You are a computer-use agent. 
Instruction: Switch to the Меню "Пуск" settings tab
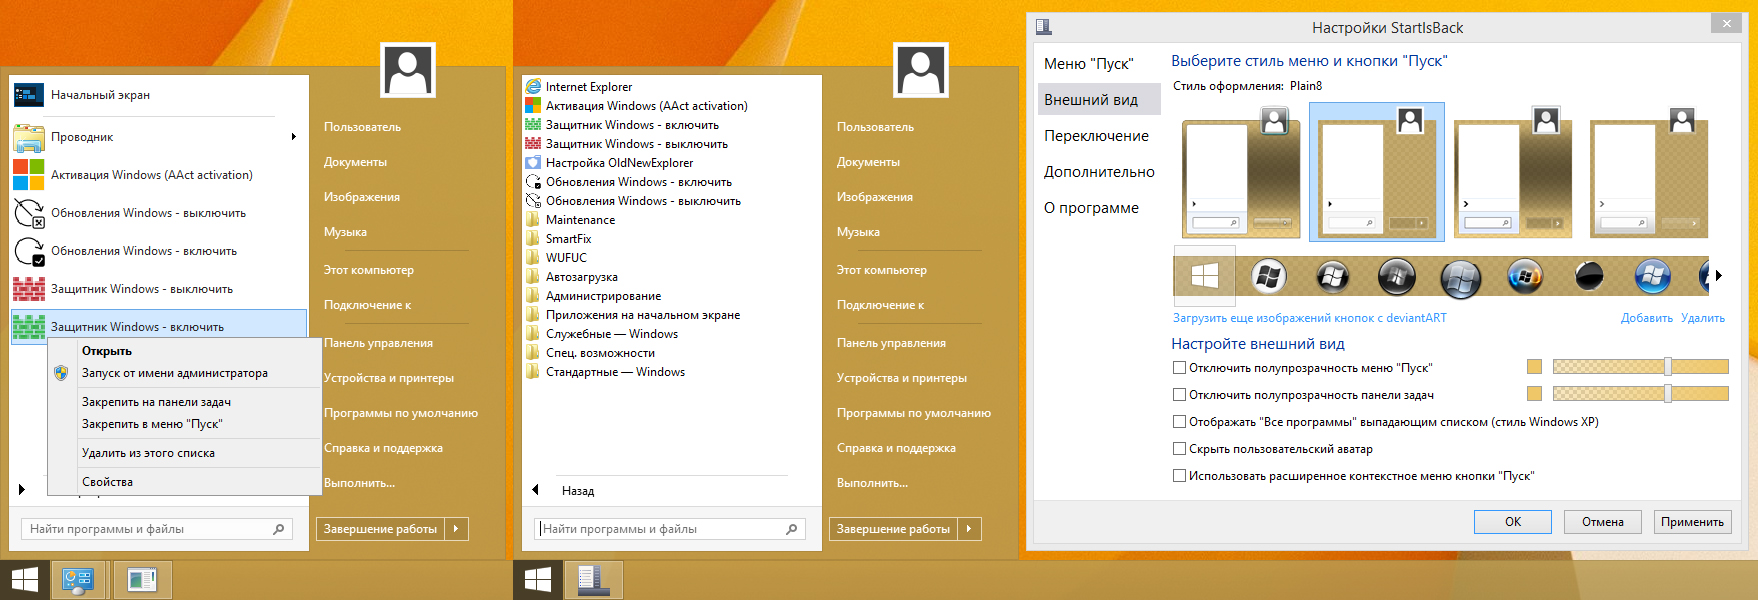click(1089, 64)
